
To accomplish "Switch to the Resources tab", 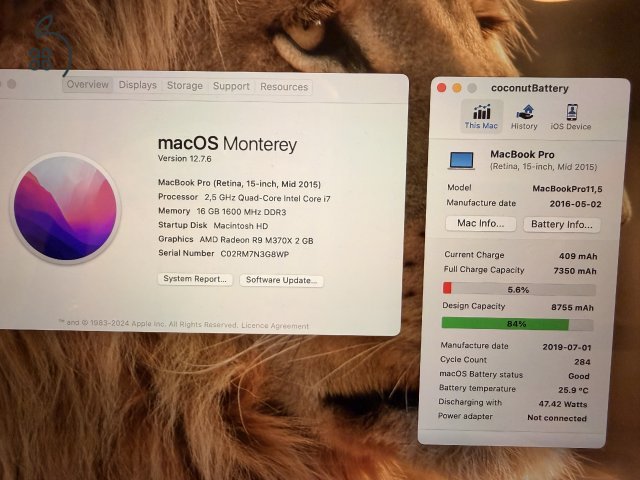I will [x=284, y=87].
